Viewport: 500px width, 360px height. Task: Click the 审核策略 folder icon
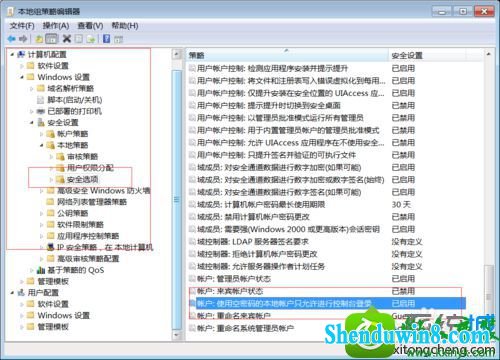click(60, 156)
